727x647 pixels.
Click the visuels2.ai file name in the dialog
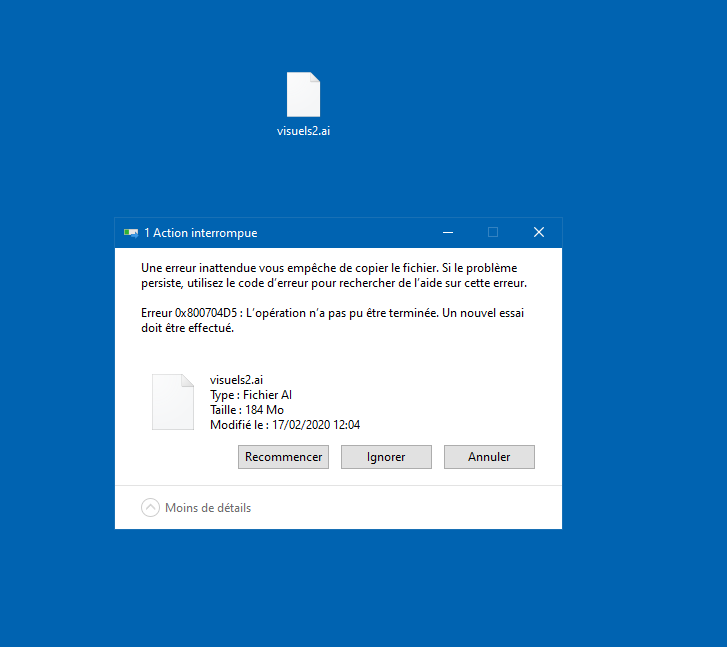237,380
